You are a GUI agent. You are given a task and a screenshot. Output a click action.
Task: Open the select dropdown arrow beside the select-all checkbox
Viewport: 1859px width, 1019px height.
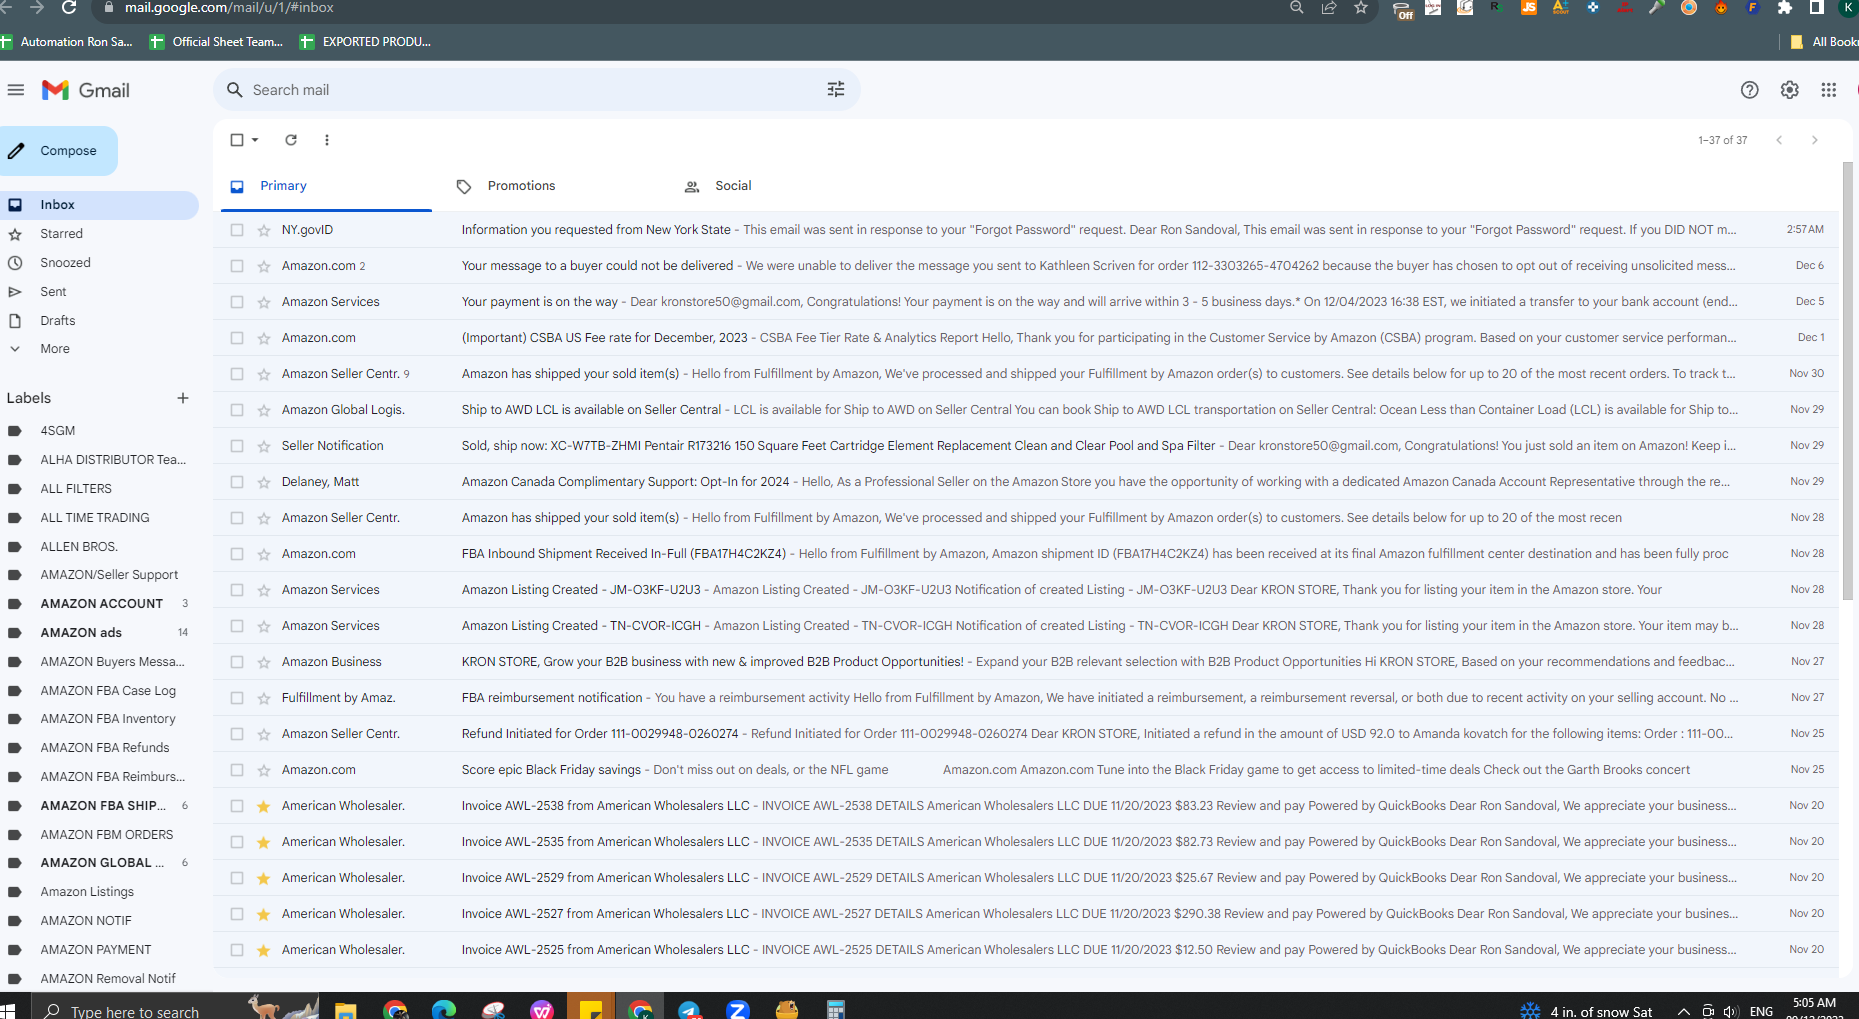click(x=255, y=140)
